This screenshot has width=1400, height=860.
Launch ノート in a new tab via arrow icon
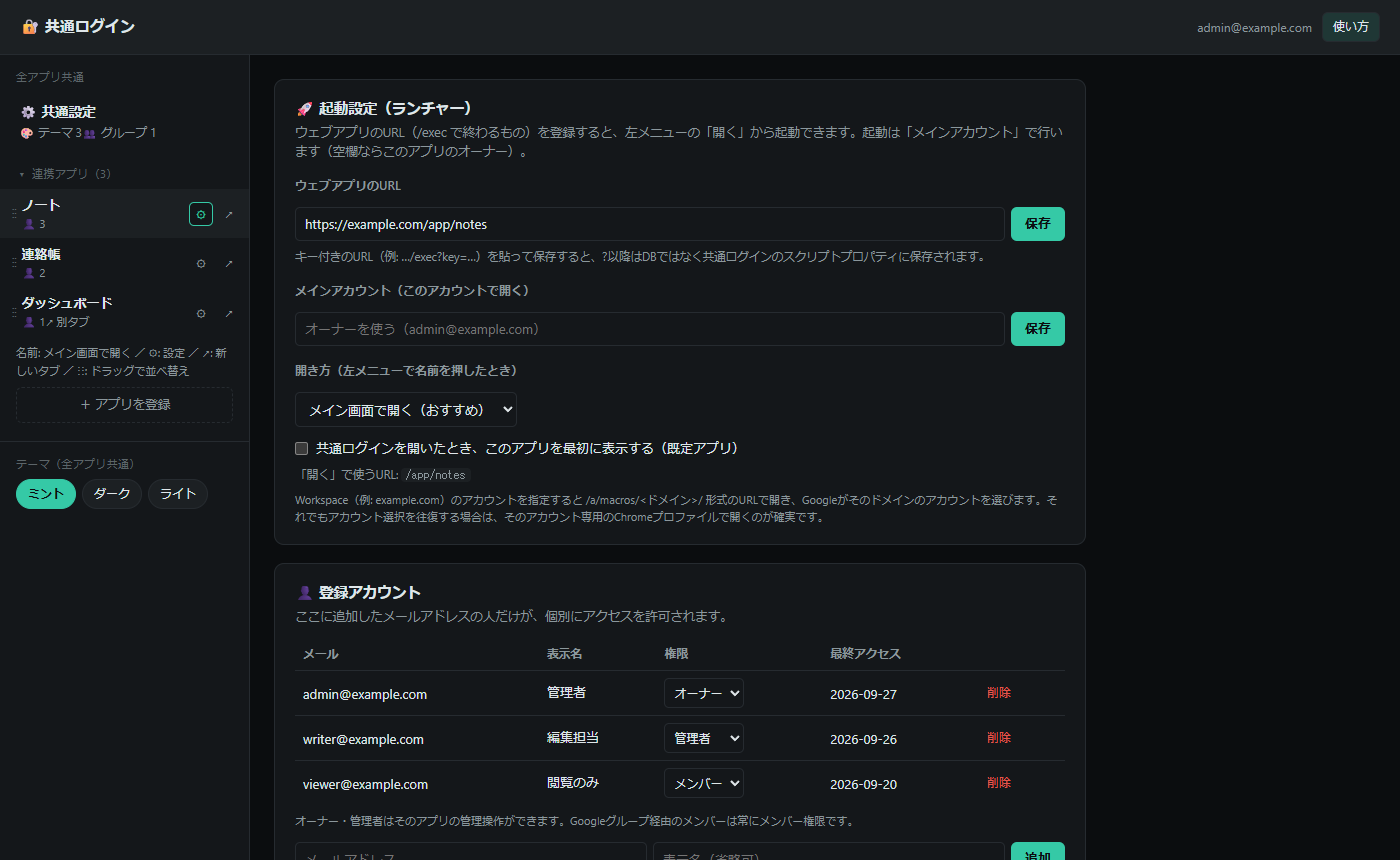coord(229,214)
